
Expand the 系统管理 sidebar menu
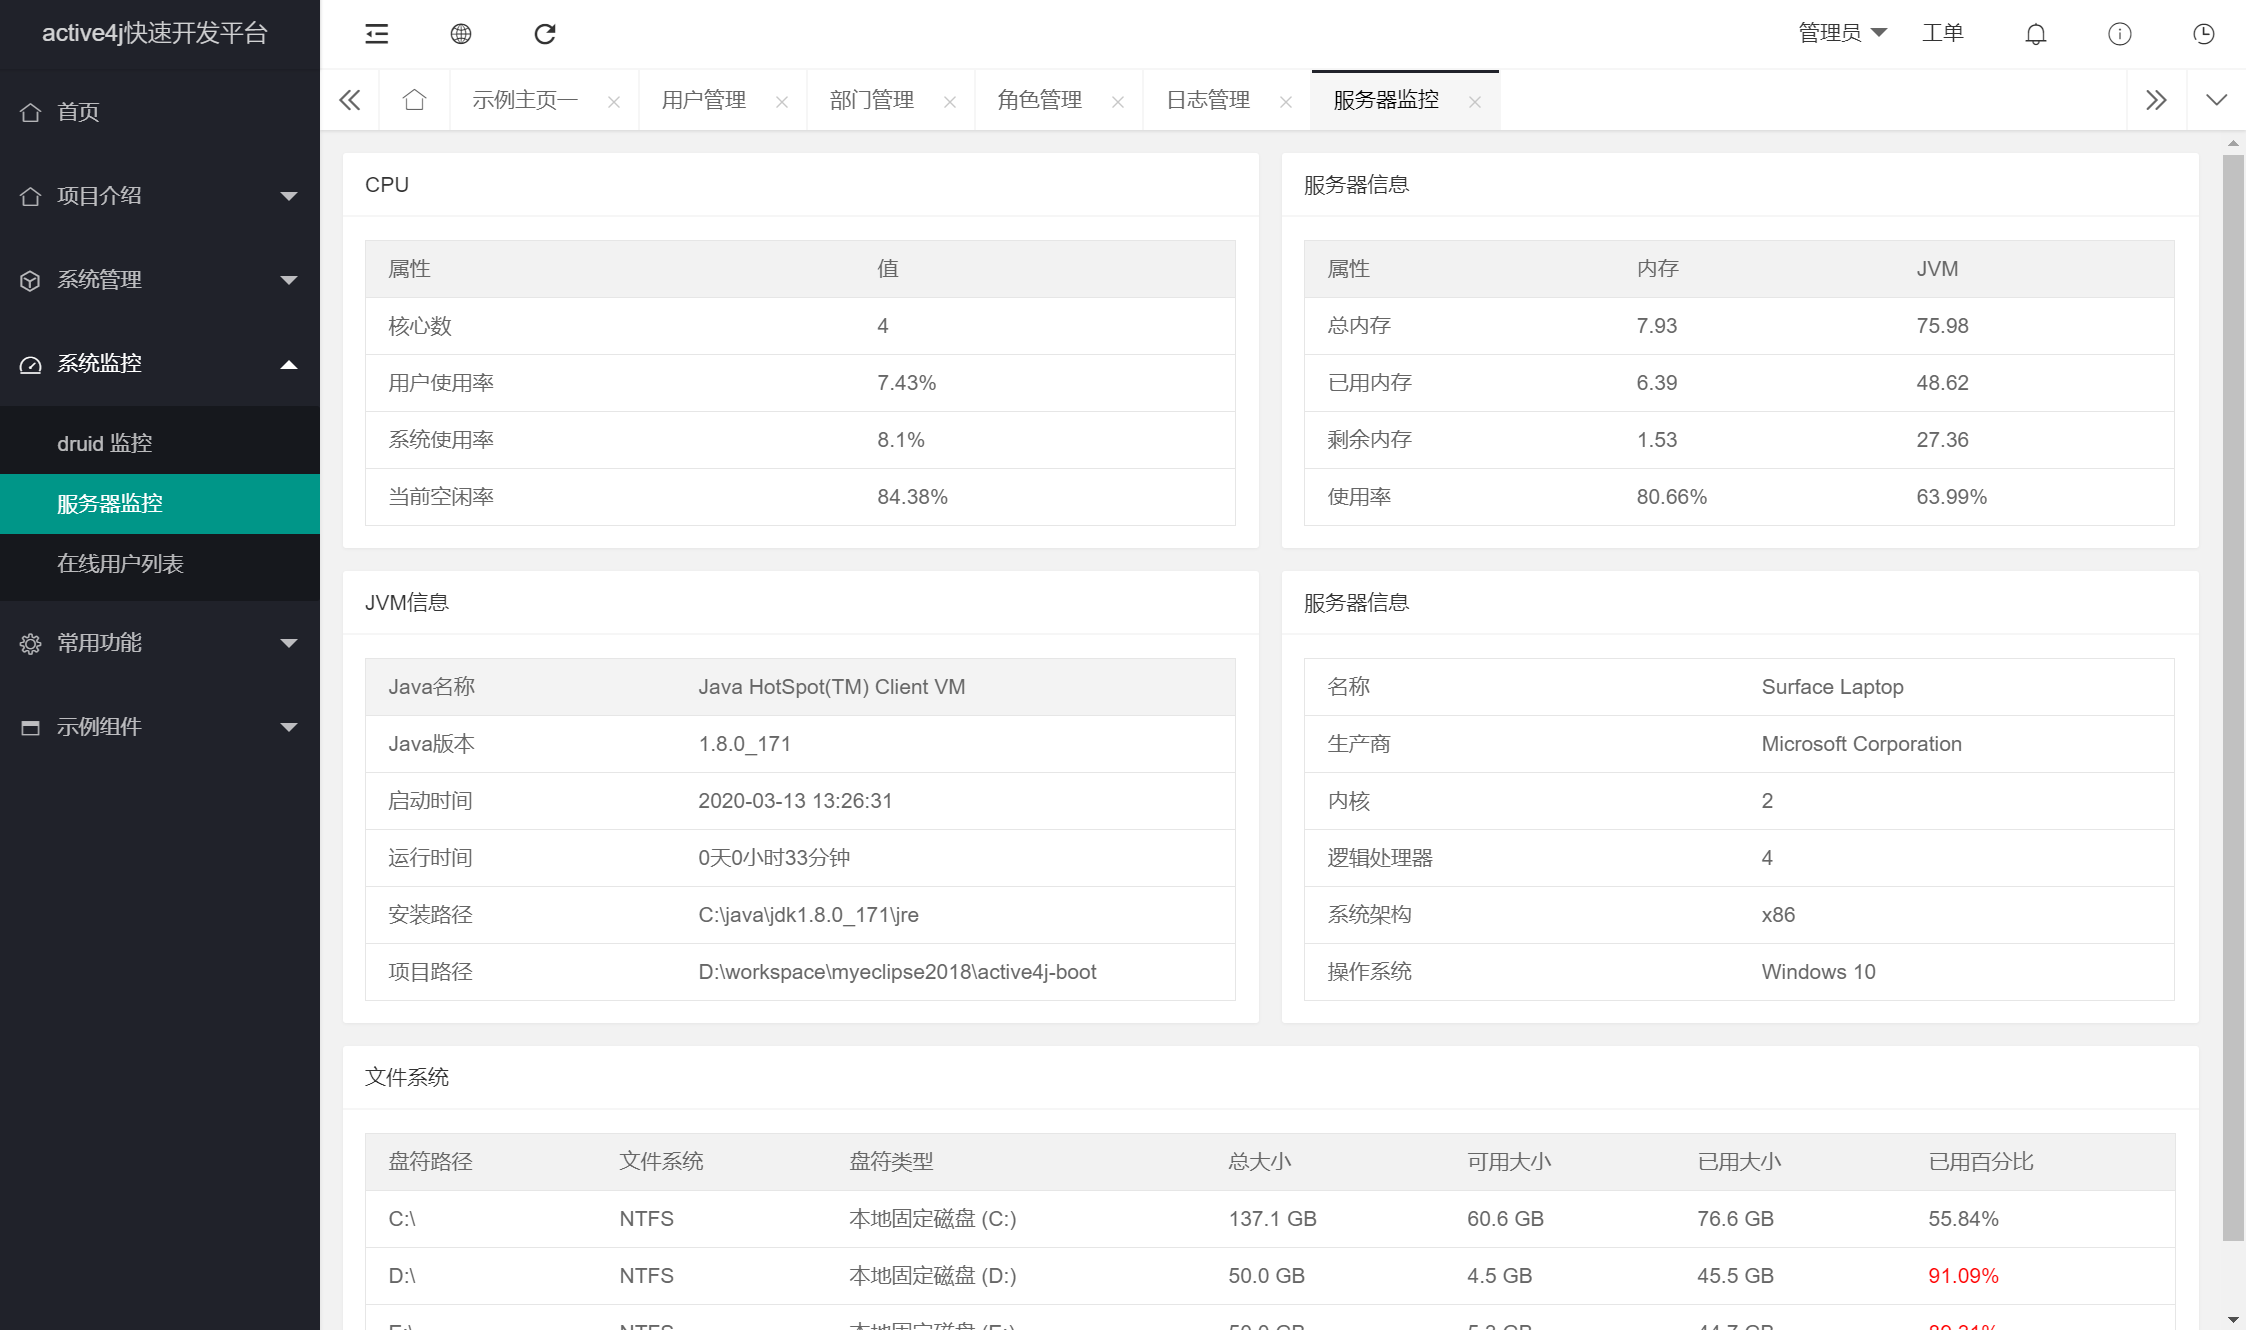click(x=160, y=280)
